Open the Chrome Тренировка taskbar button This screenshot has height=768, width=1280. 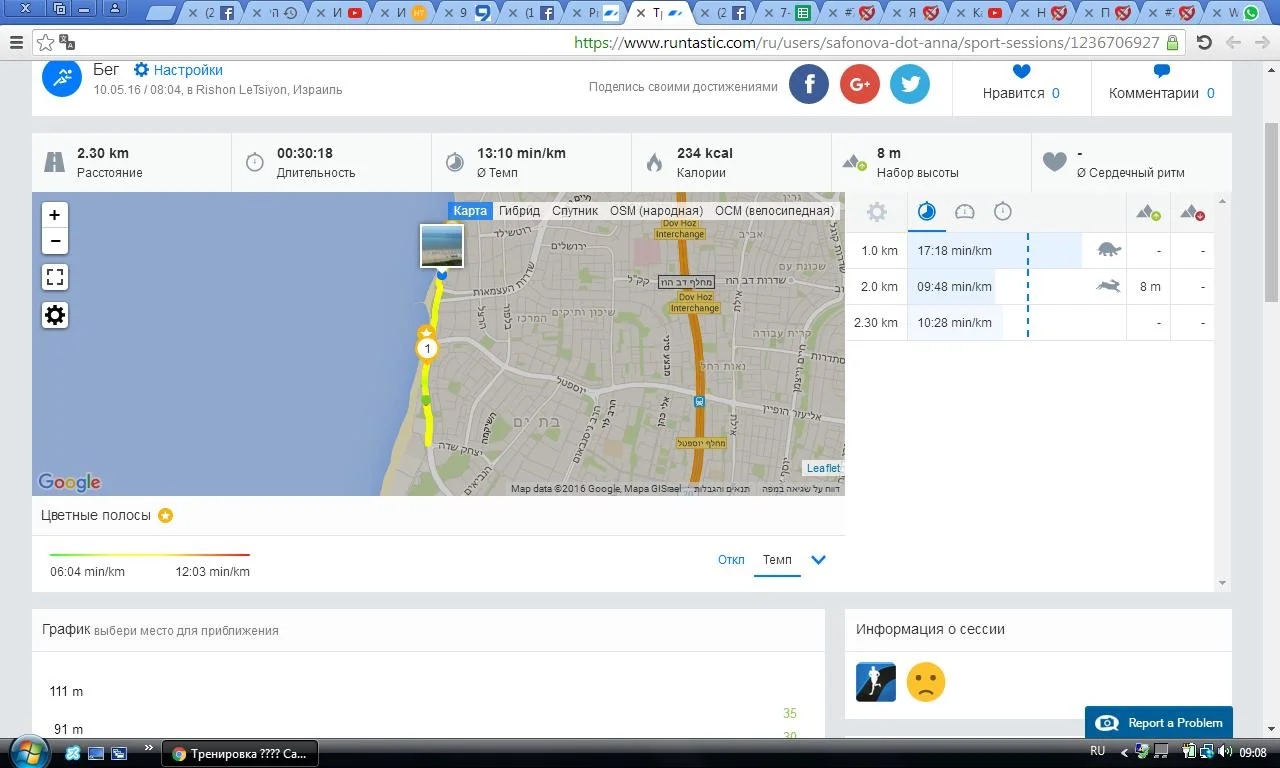pyautogui.click(x=240, y=753)
